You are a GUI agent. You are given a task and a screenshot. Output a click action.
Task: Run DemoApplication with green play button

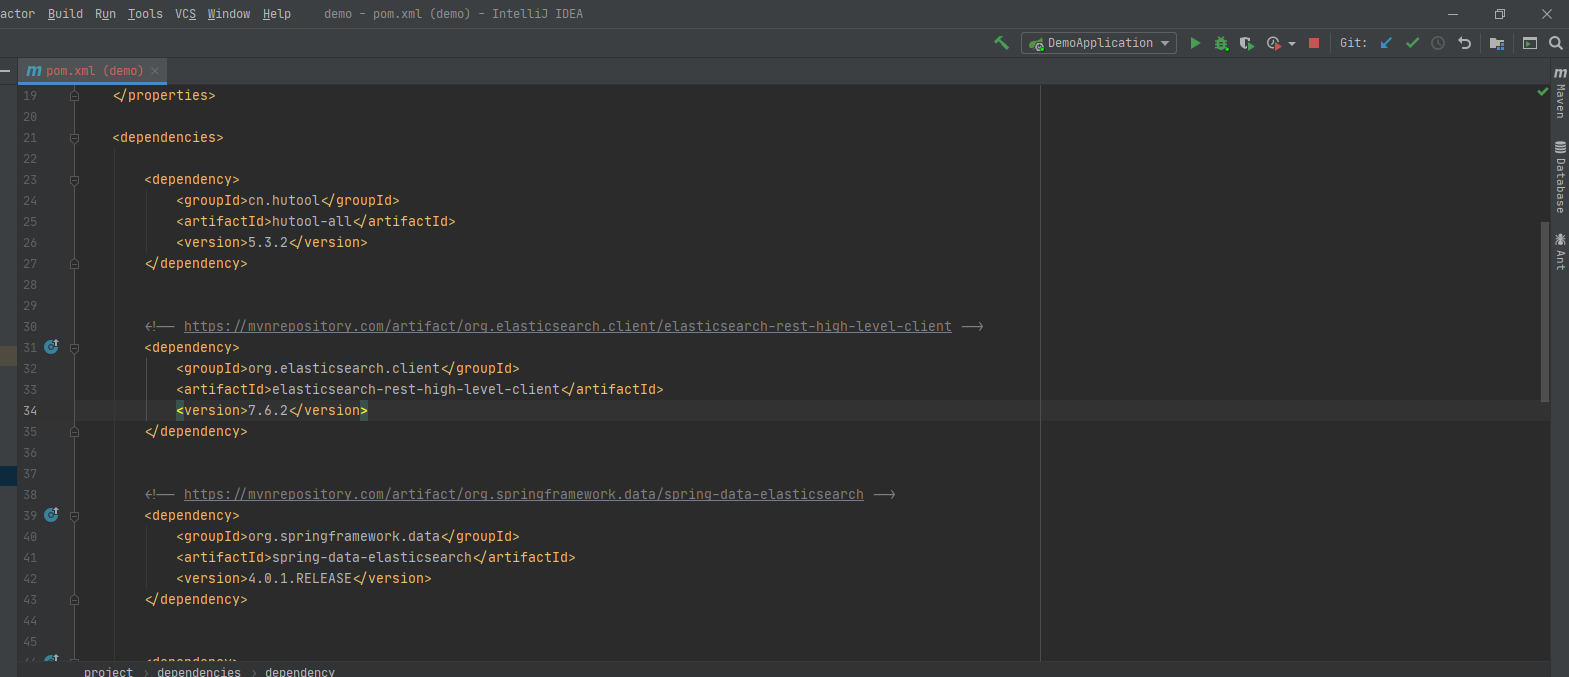coord(1195,43)
